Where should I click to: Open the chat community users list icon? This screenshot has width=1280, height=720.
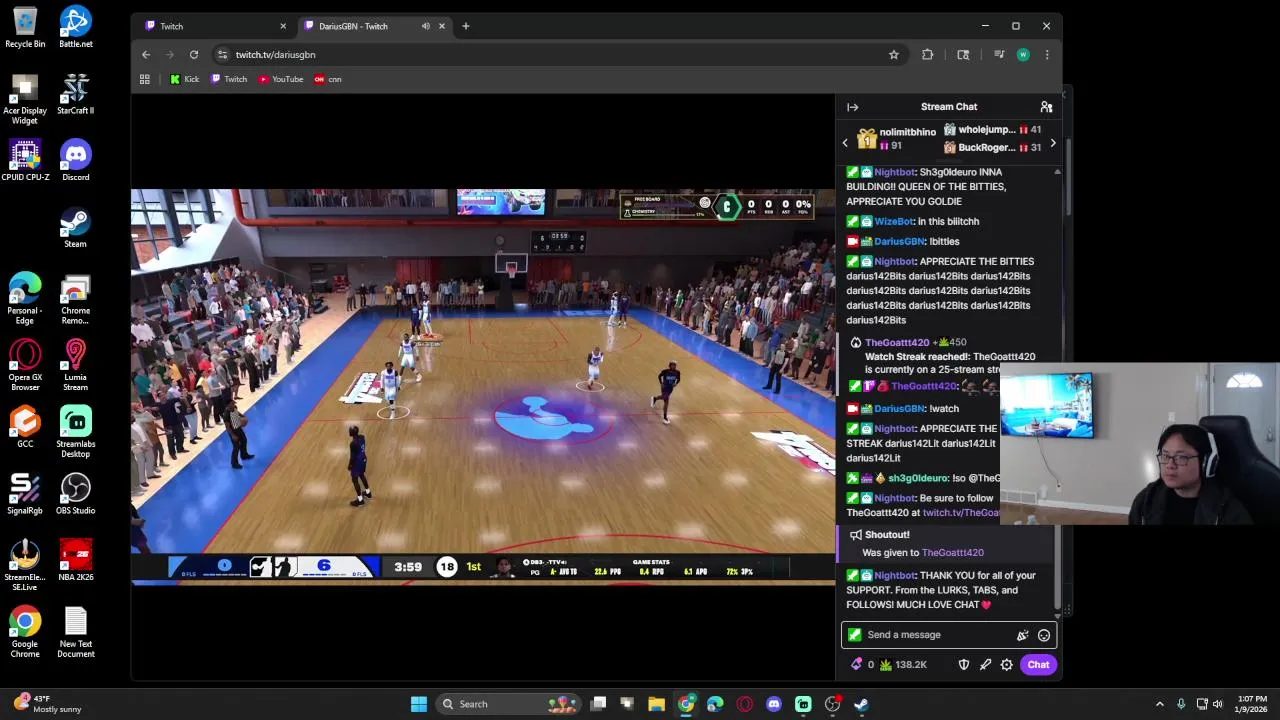coord(1046,107)
